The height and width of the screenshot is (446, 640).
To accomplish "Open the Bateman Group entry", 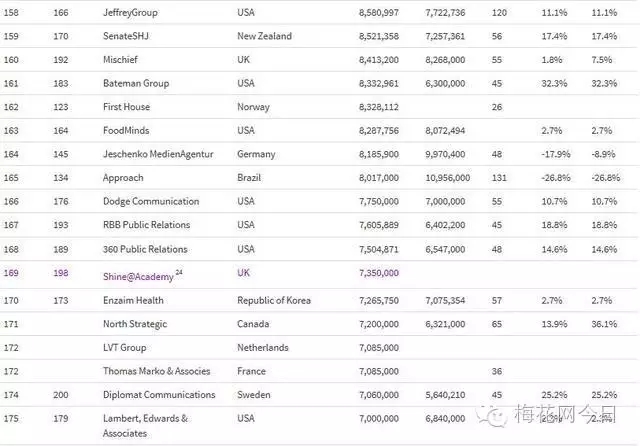I will [x=135, y=83].
